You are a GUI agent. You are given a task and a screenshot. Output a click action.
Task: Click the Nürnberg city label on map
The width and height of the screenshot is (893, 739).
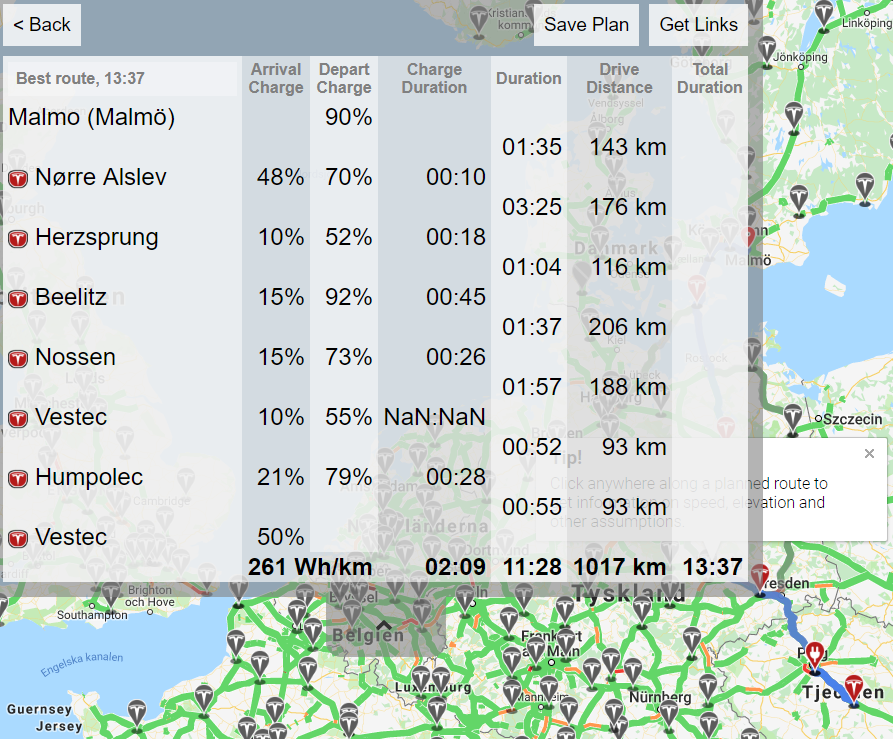[x=660, y=697]
